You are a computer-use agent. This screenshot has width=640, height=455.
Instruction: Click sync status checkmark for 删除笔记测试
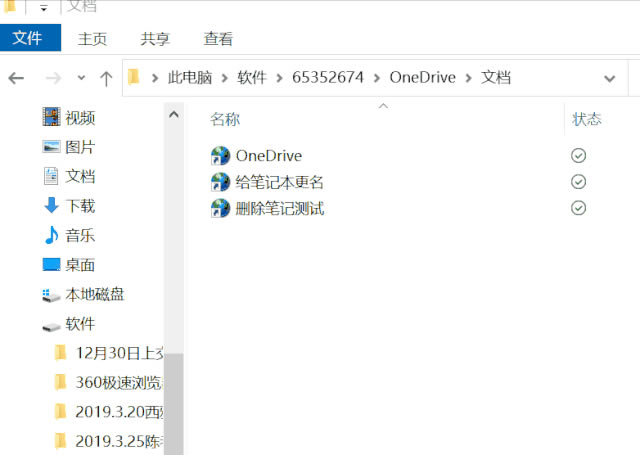click(x=578, y=208)
